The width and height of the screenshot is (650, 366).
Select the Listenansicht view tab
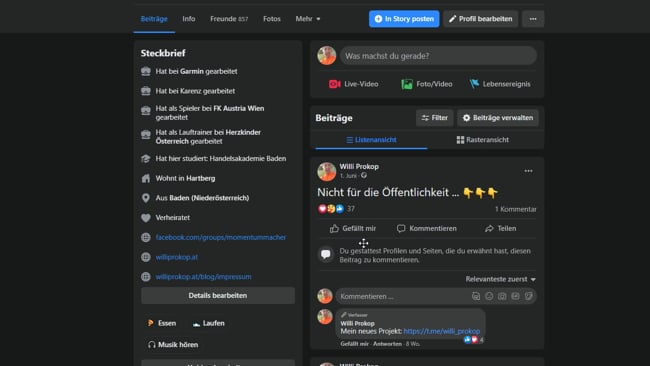(371, 140)
